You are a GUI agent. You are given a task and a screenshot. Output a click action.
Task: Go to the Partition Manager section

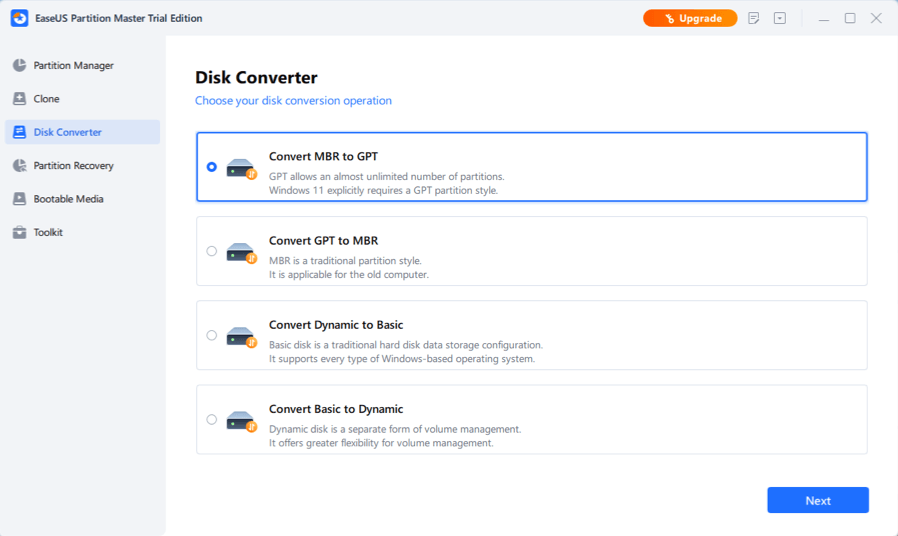[x=73, y=66]
